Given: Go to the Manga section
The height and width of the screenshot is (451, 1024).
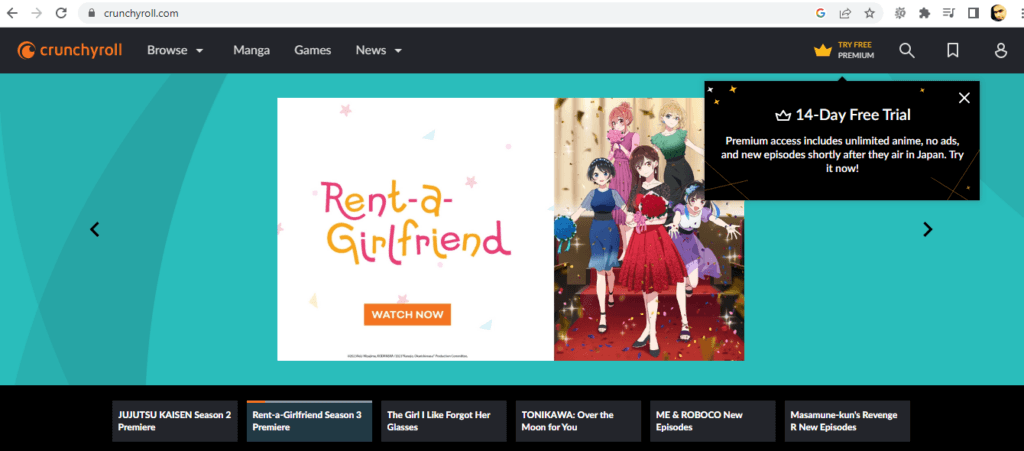Looking at the screenshot, I should tap(252, 50).
